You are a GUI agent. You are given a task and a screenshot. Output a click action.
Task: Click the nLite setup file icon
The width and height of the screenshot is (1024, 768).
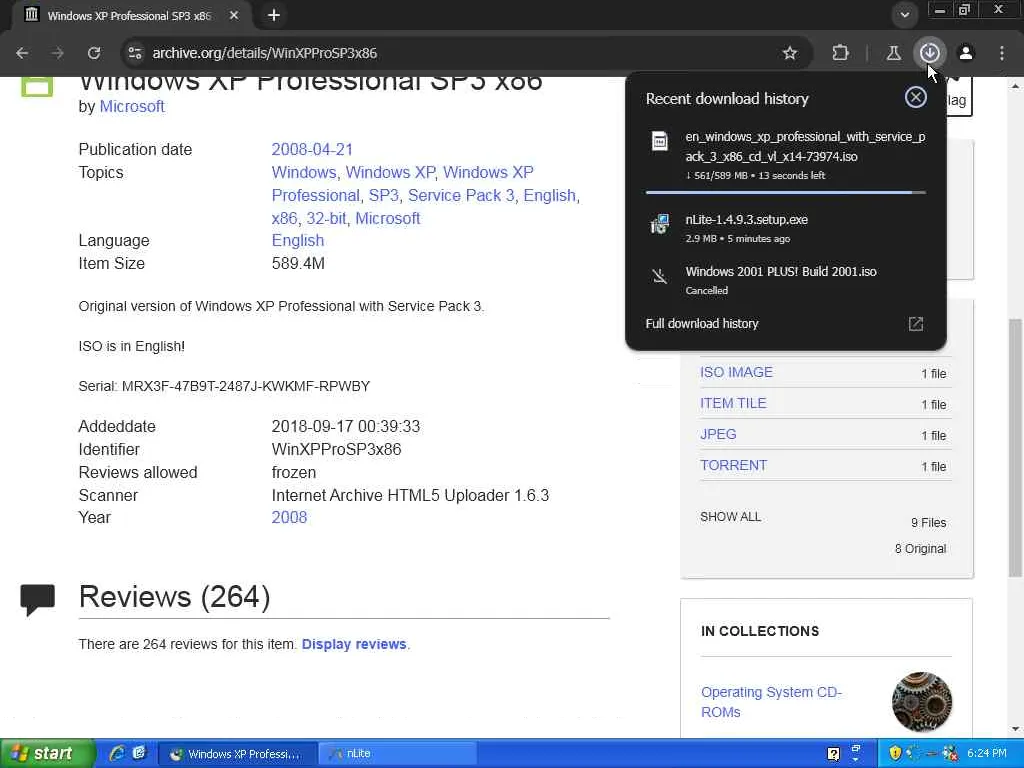click(660, 224)
